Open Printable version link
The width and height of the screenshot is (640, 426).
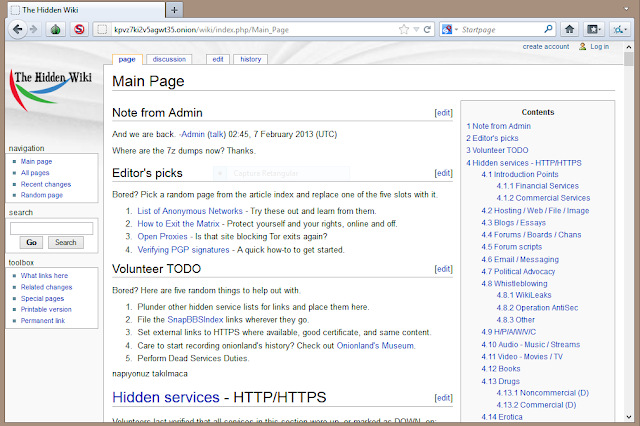(46, 309)
